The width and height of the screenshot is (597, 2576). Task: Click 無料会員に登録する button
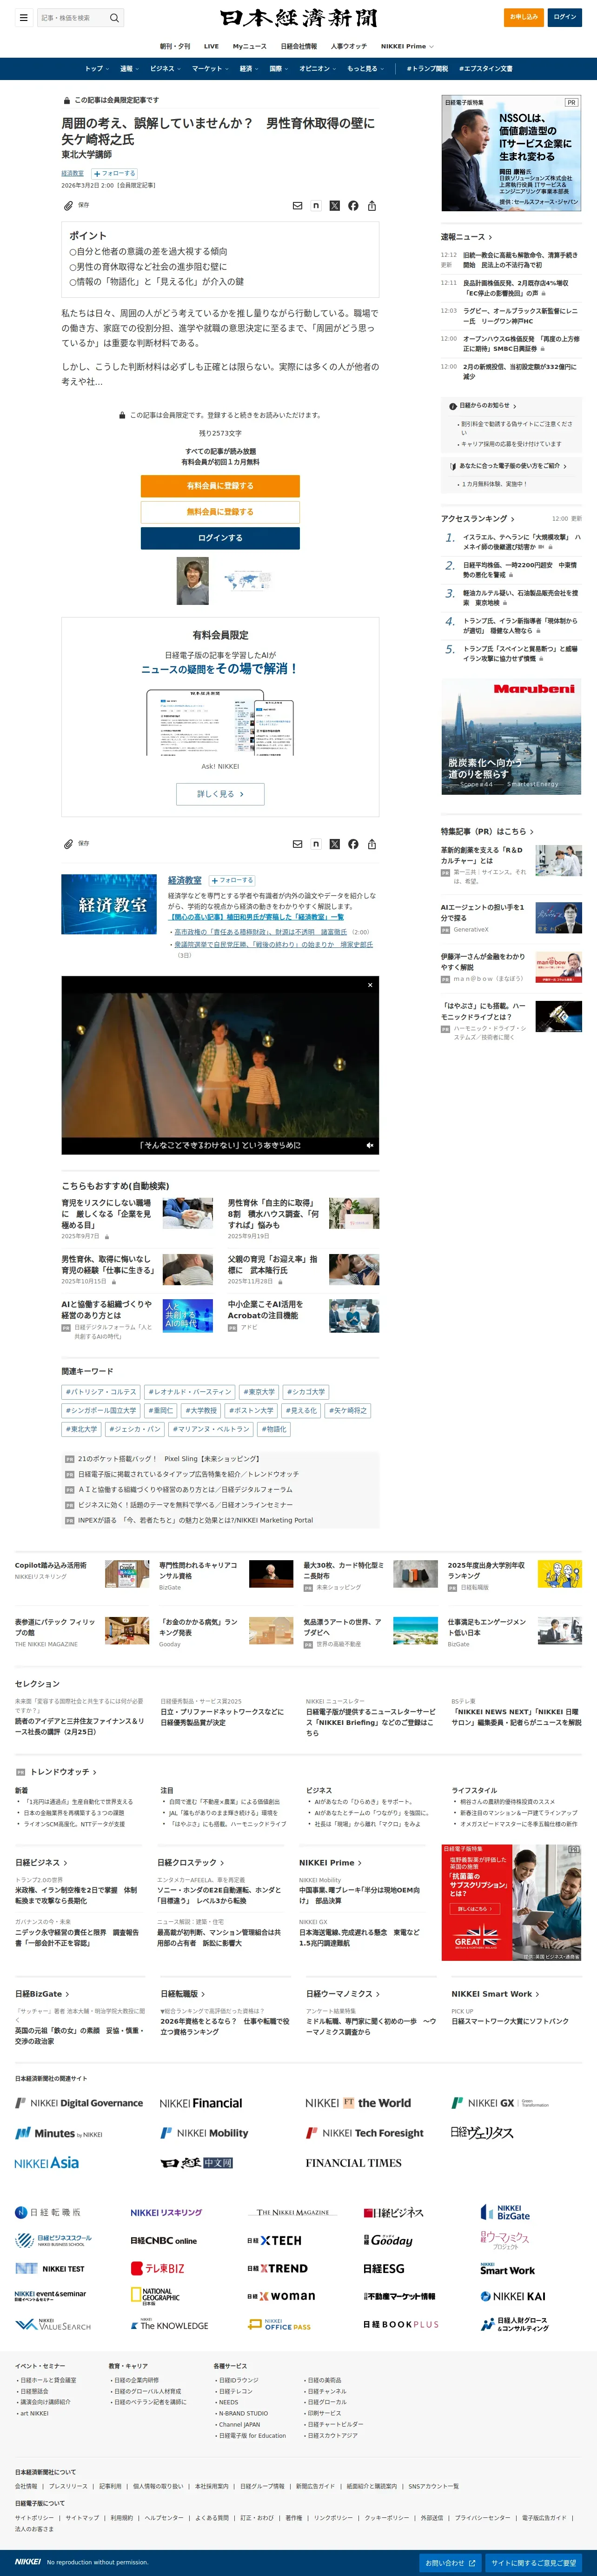tap(220, 512)
